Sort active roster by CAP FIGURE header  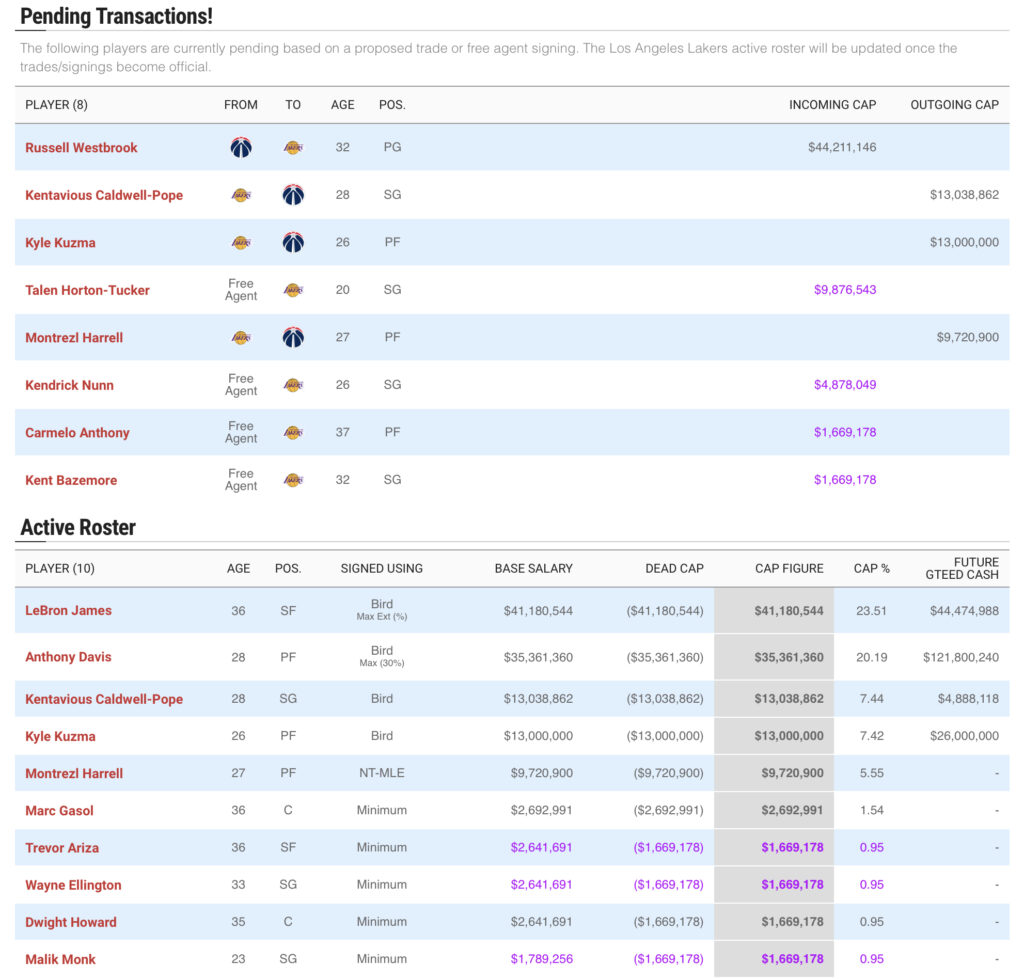[789, 569]
